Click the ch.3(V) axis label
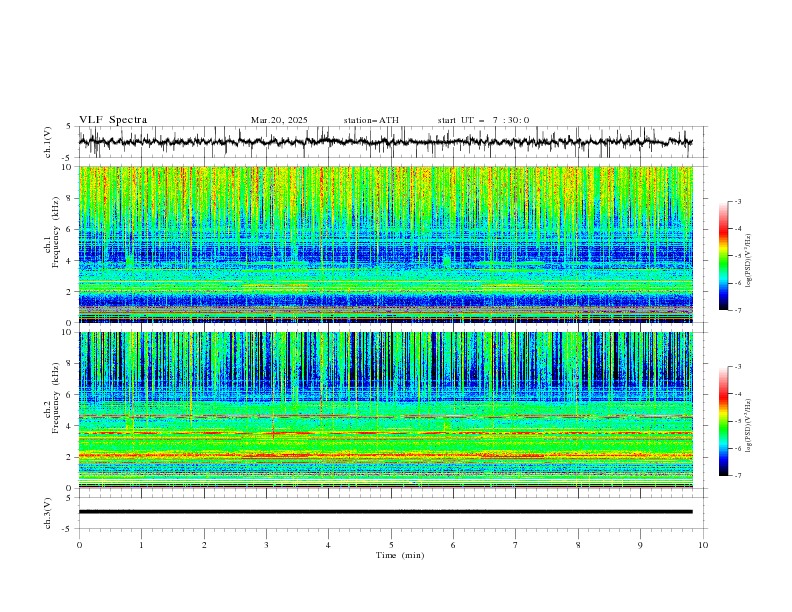The height and width of the screenshot is (612, 792). click(48, 513)
